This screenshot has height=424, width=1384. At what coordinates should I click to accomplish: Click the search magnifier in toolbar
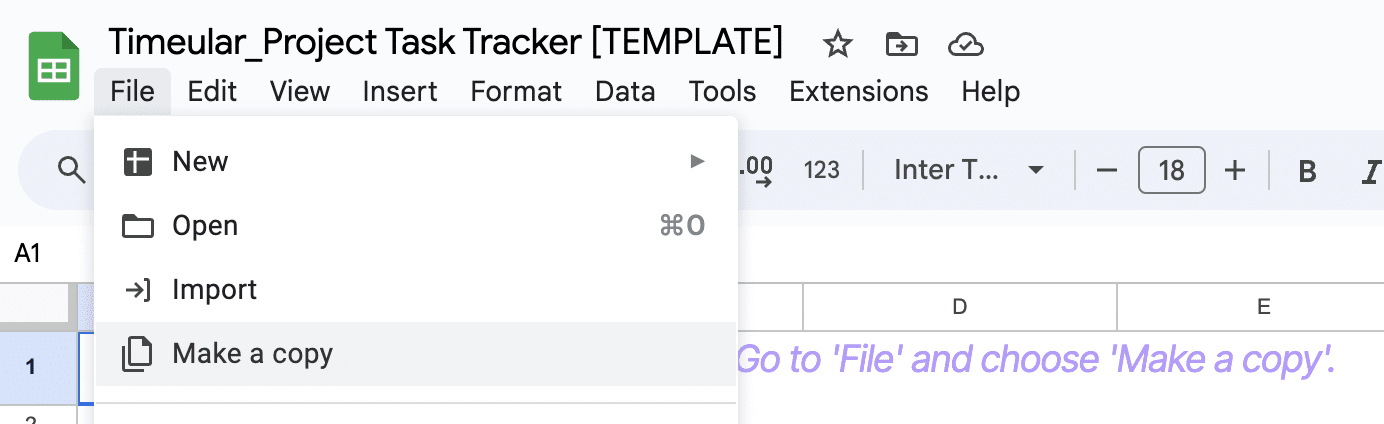click(x=71, y=170)
